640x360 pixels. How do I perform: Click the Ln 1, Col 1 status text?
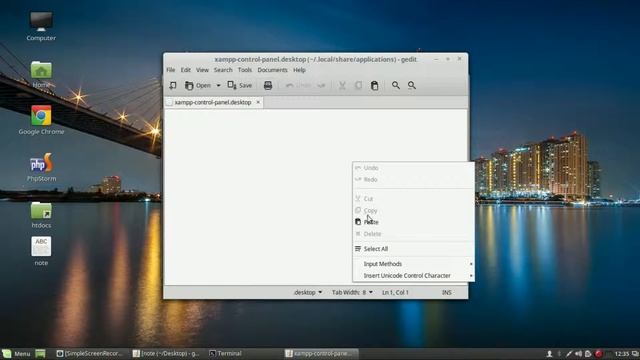(395, 292)
